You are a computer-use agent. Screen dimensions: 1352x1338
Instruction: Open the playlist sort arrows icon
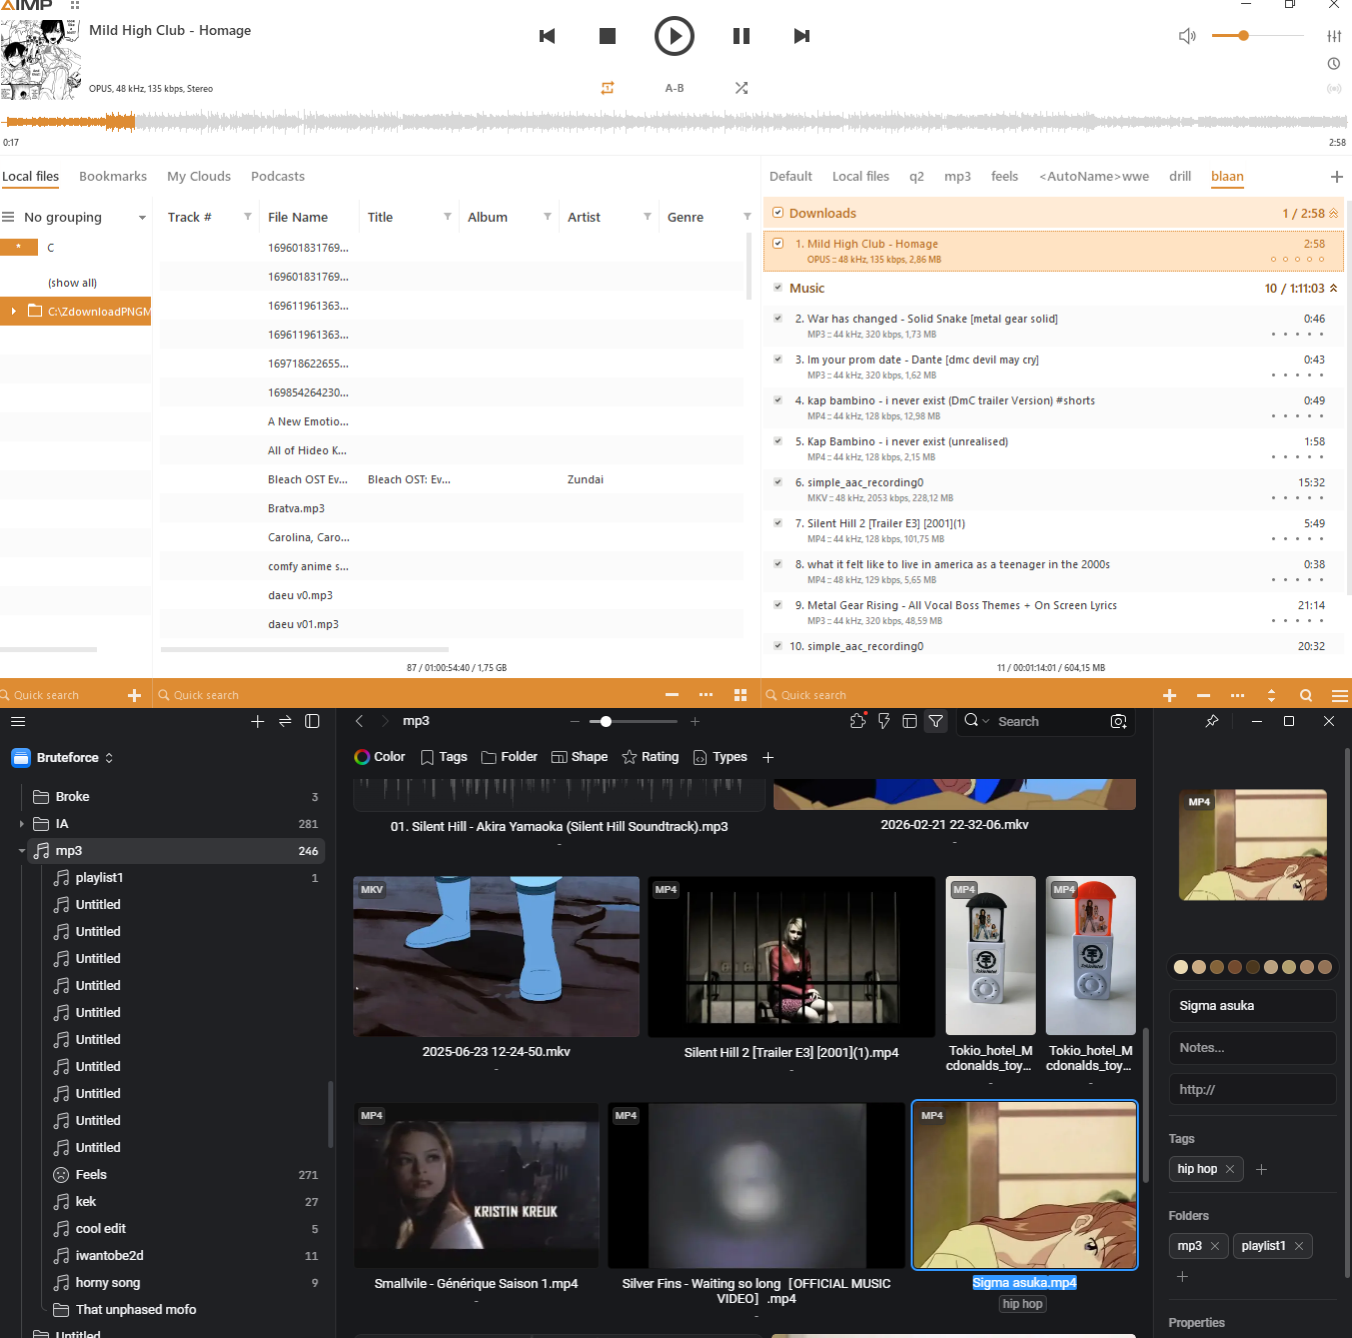[1271, 695]
